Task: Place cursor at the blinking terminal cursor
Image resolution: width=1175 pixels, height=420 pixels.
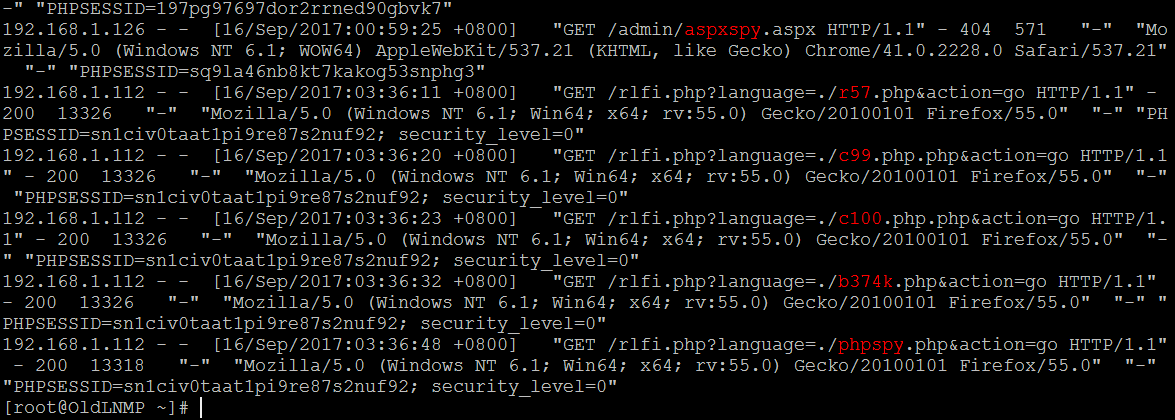Action: [202, 407]
